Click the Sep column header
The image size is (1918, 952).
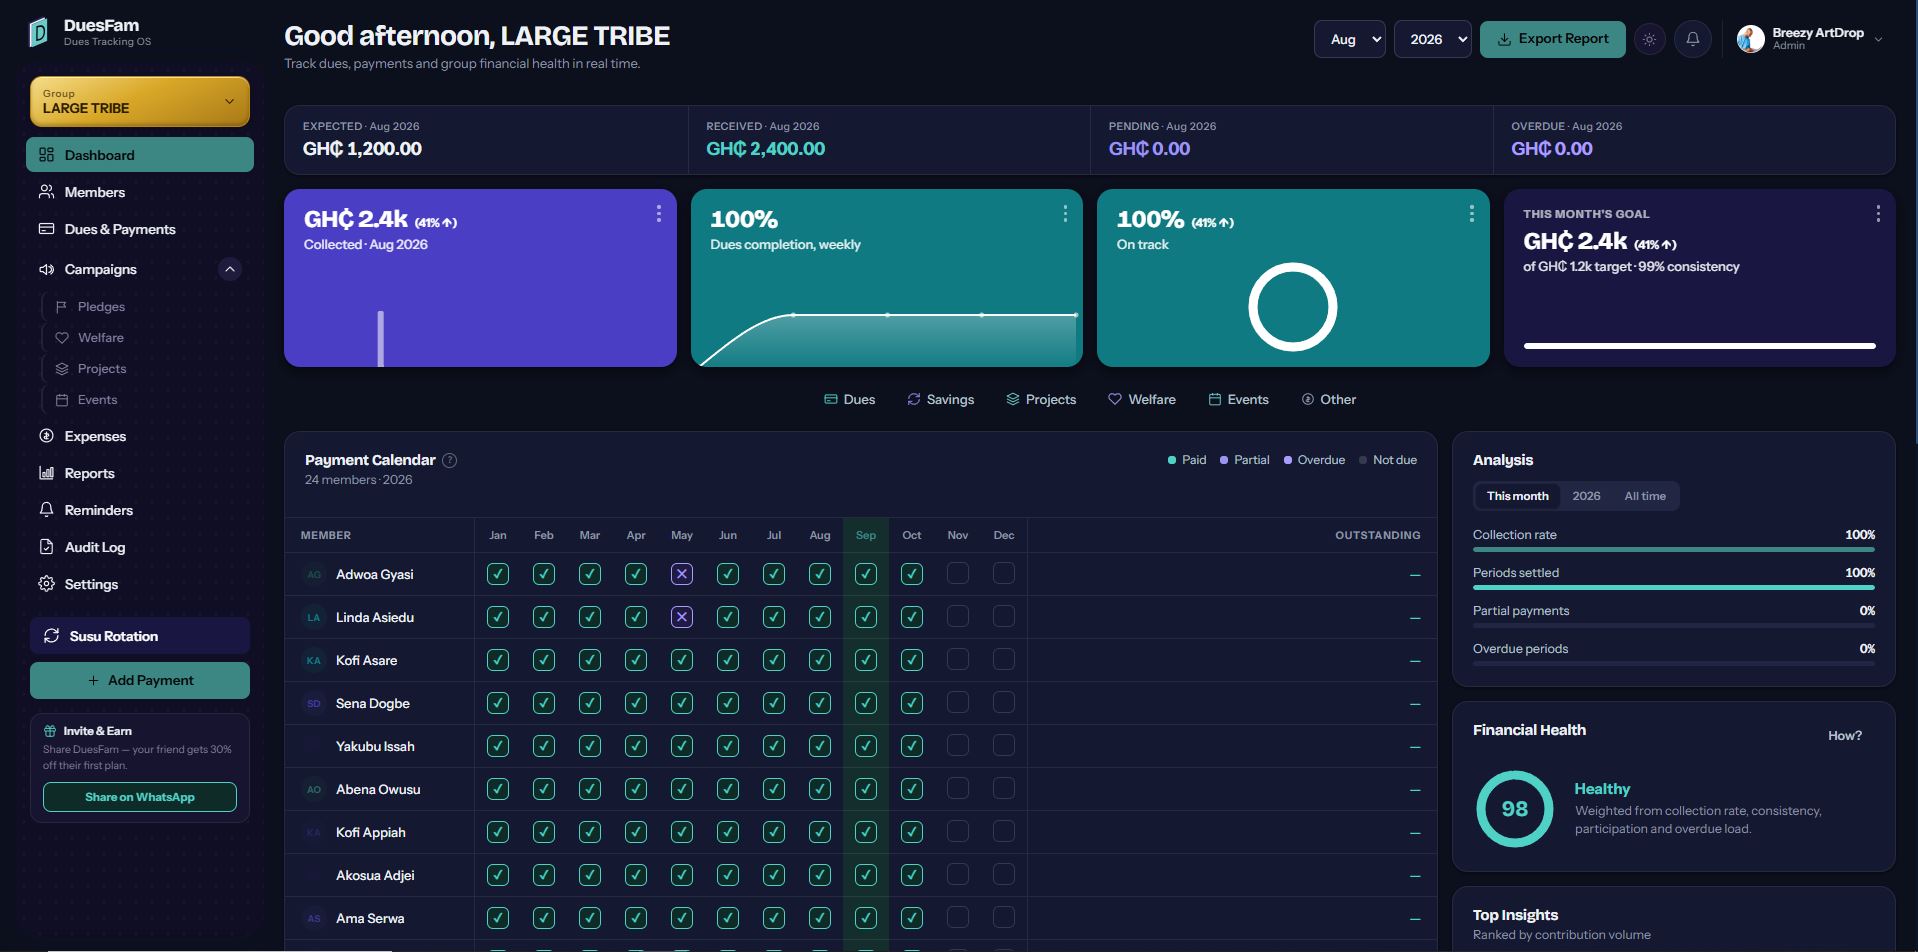tap(866, 535)
